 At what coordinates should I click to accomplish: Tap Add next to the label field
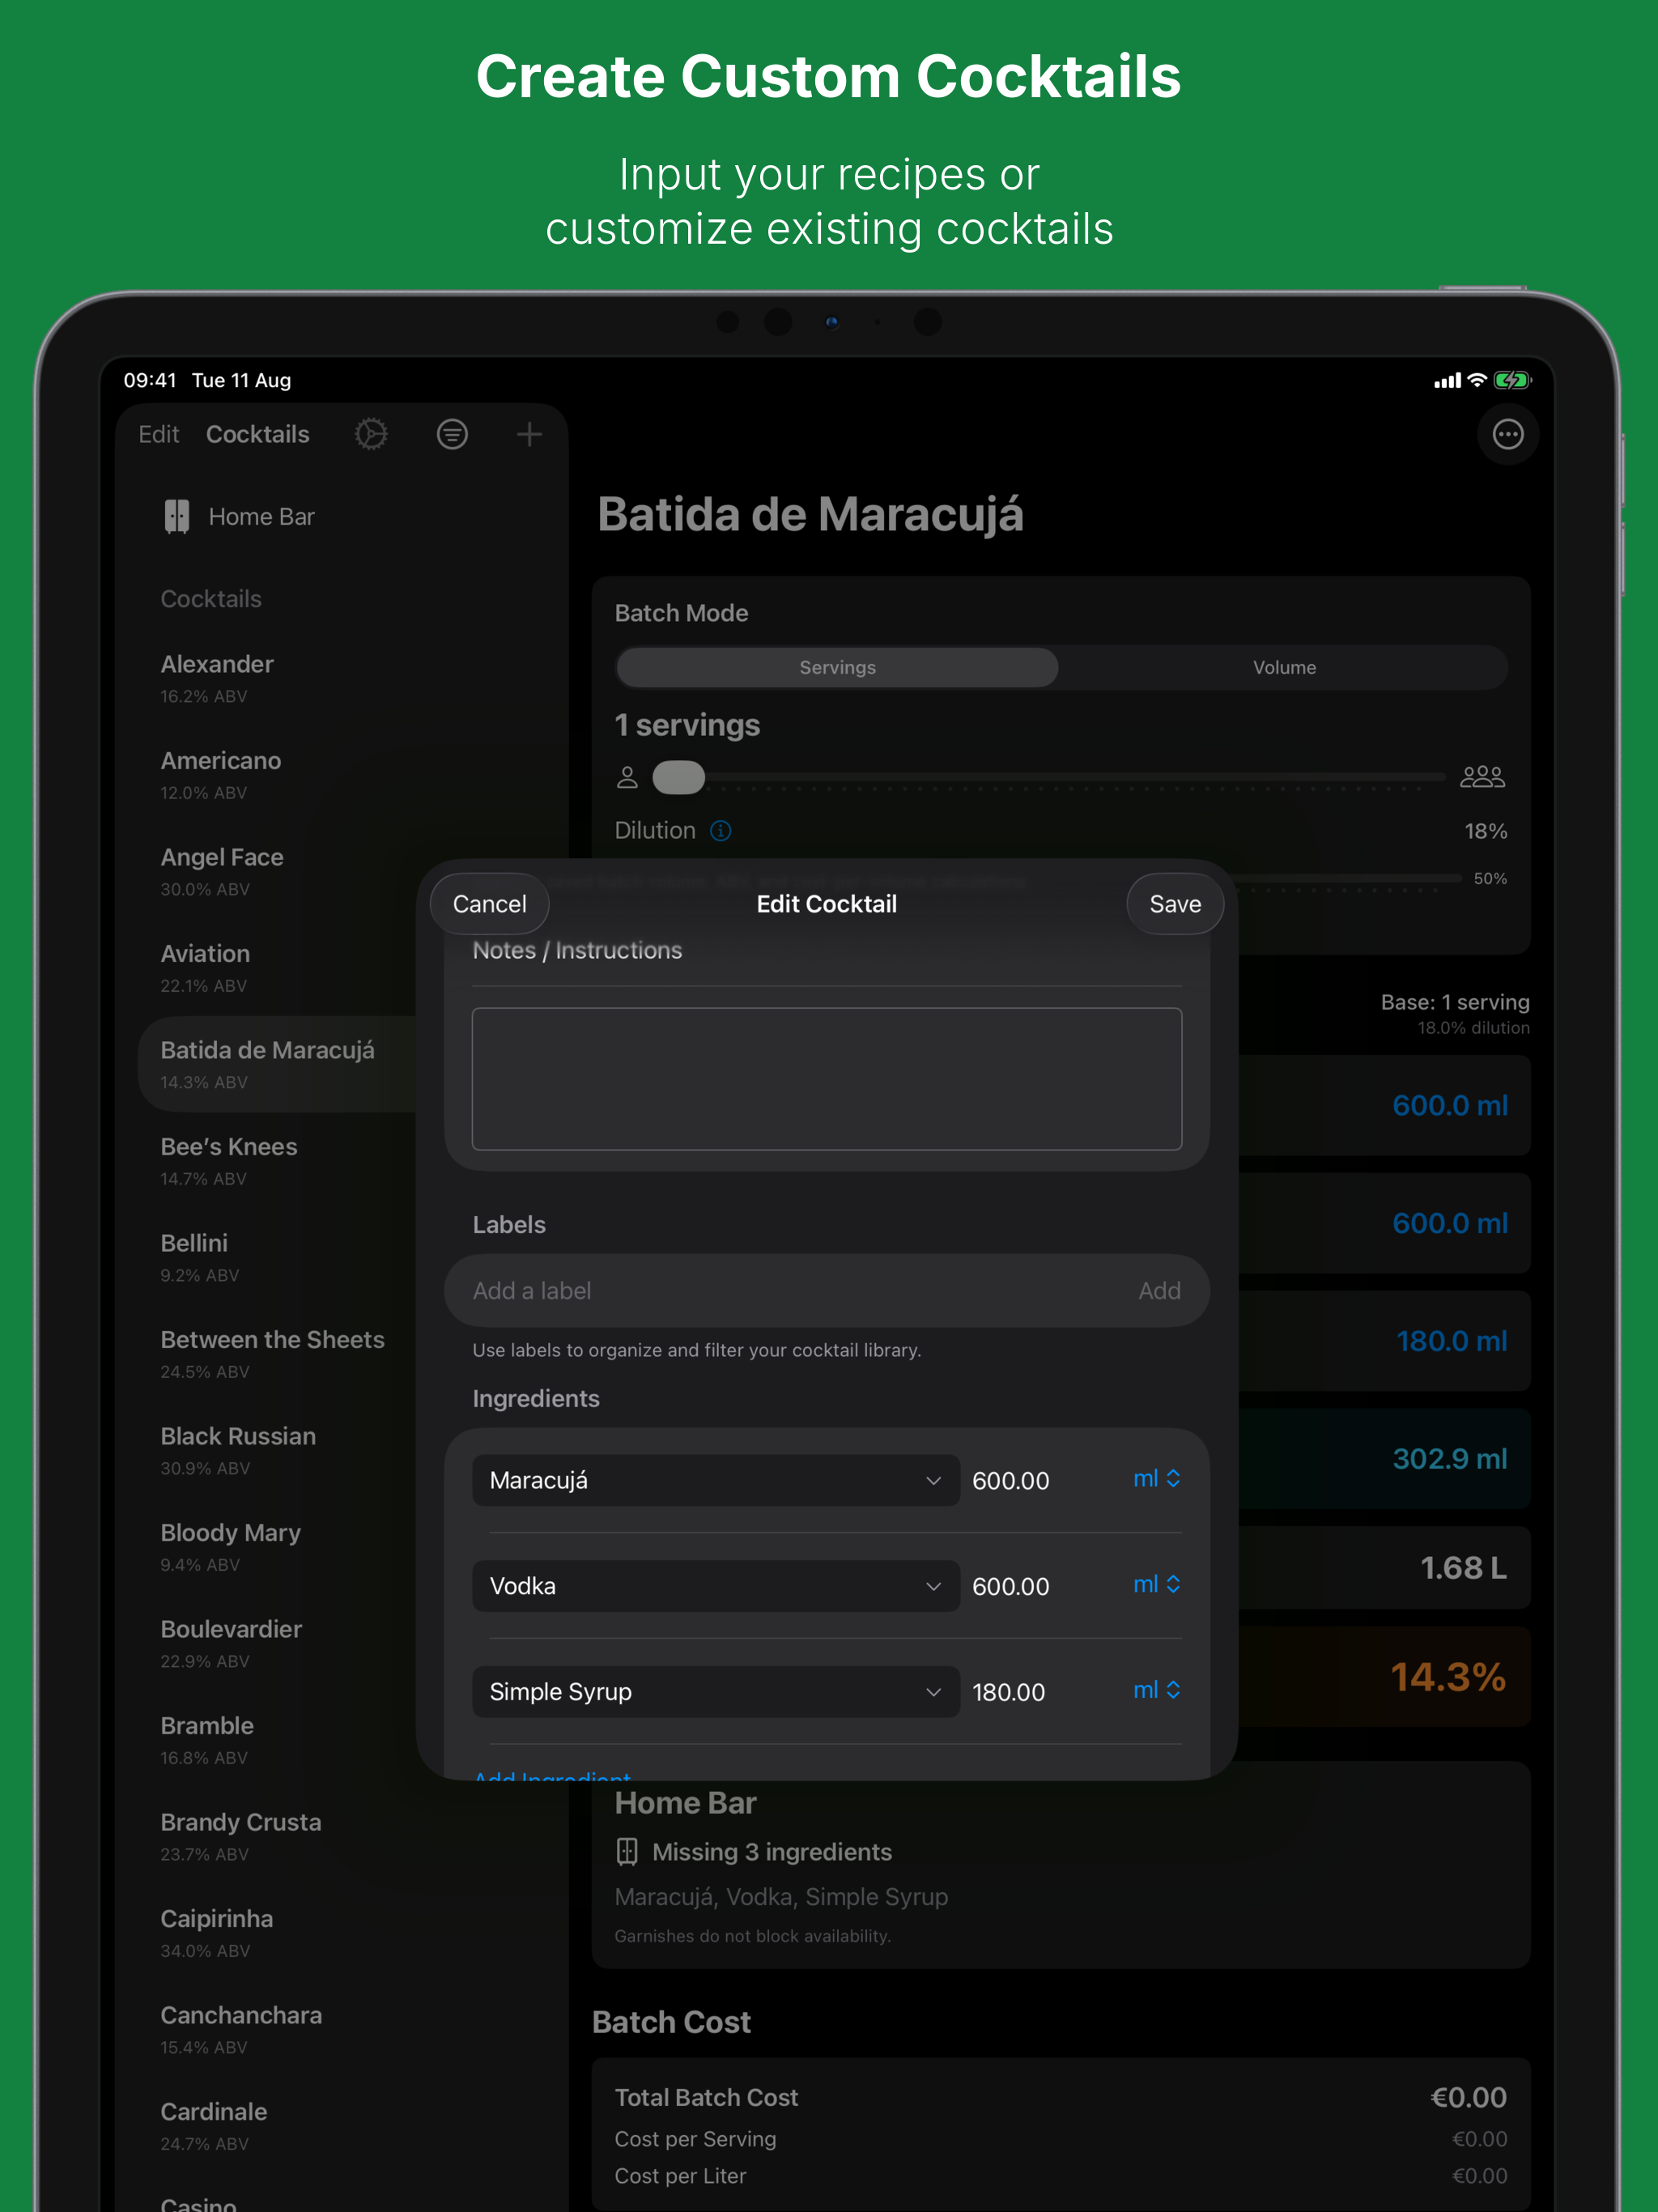pyautogui.click(x=1159, y=1290)
